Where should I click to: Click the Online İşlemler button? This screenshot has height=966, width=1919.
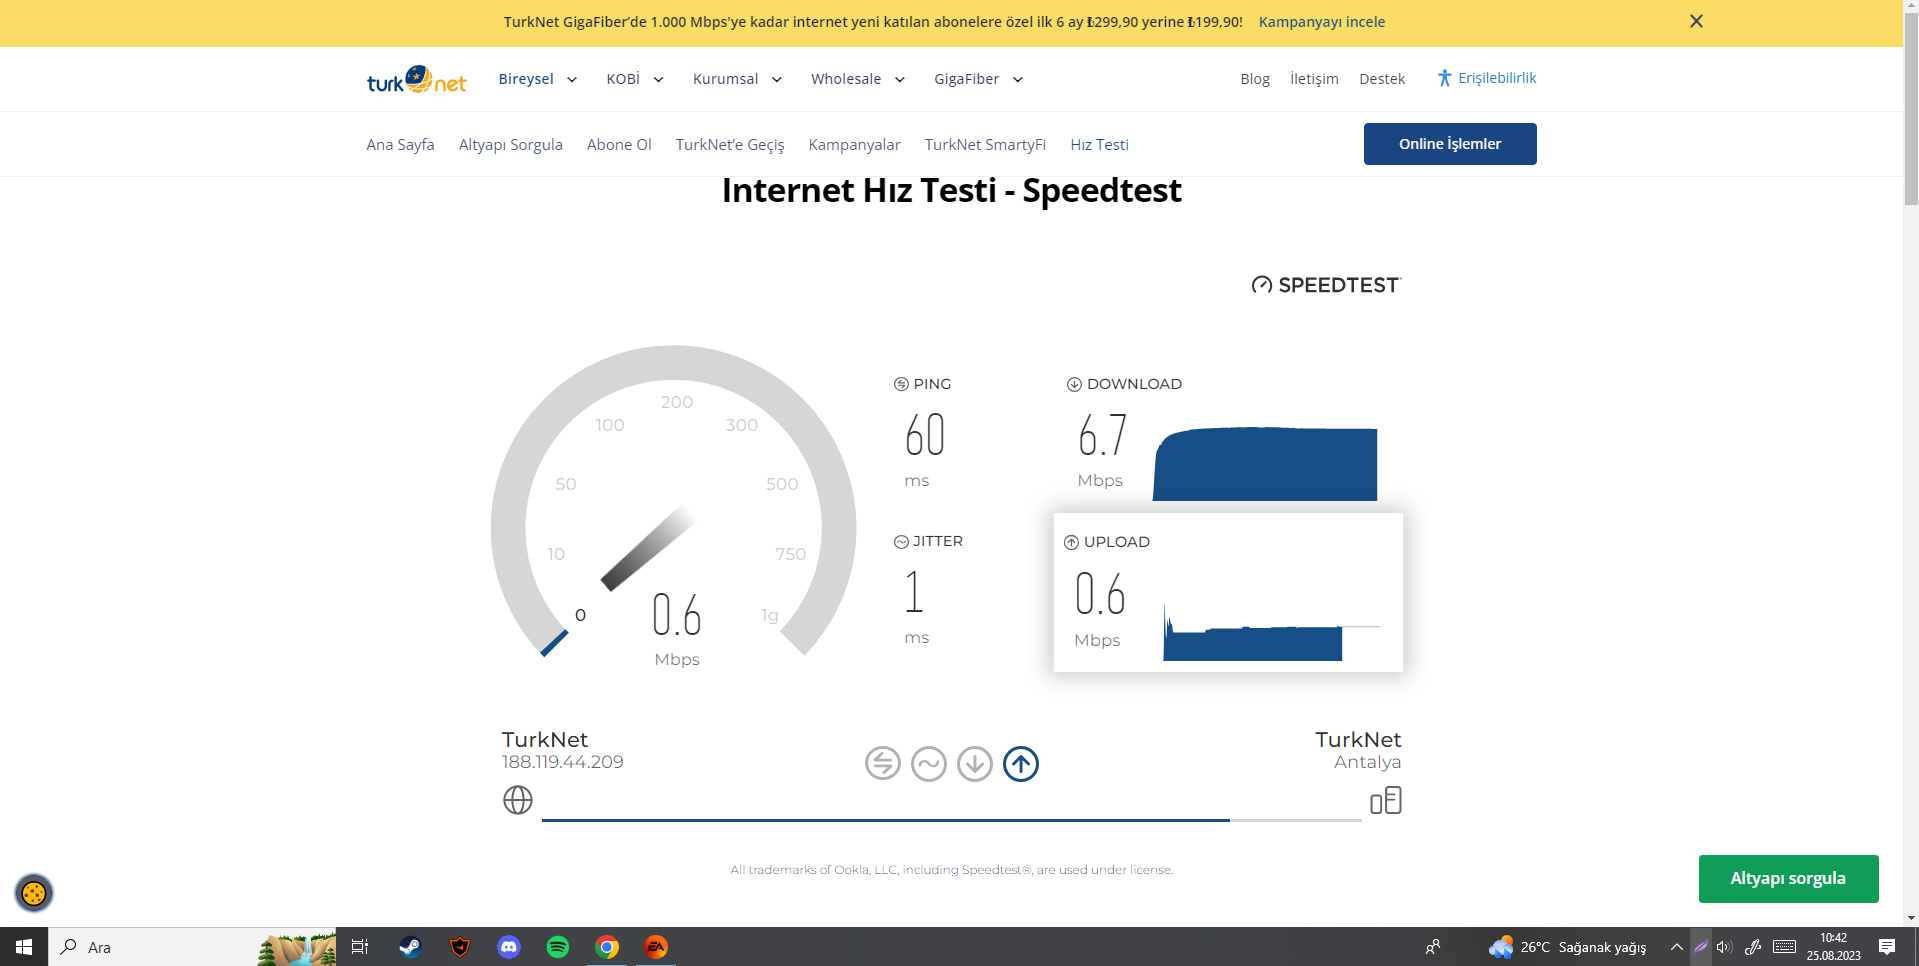(x=1450, y=144)
